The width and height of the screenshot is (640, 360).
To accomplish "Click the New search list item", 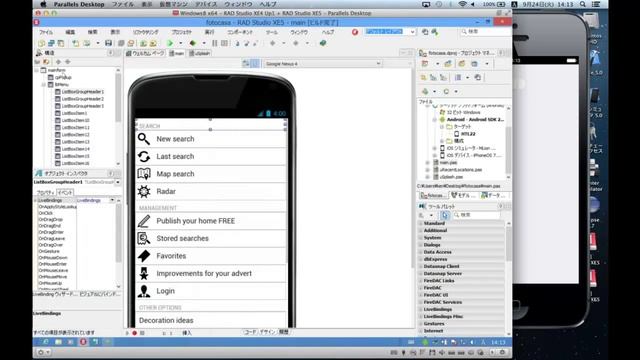I will 211,139.
